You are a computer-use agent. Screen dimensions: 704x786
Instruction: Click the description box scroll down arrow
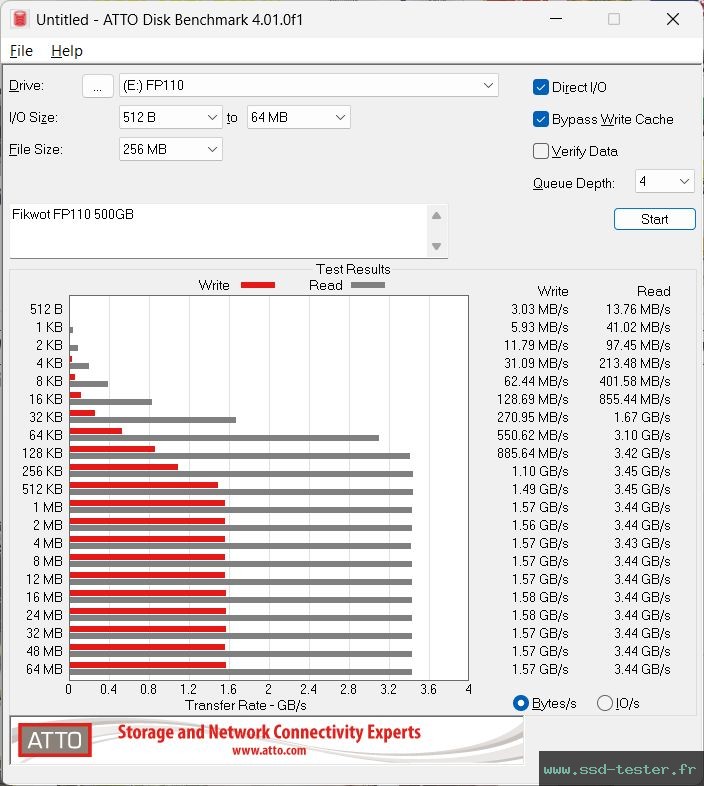[x=436, y=246]
